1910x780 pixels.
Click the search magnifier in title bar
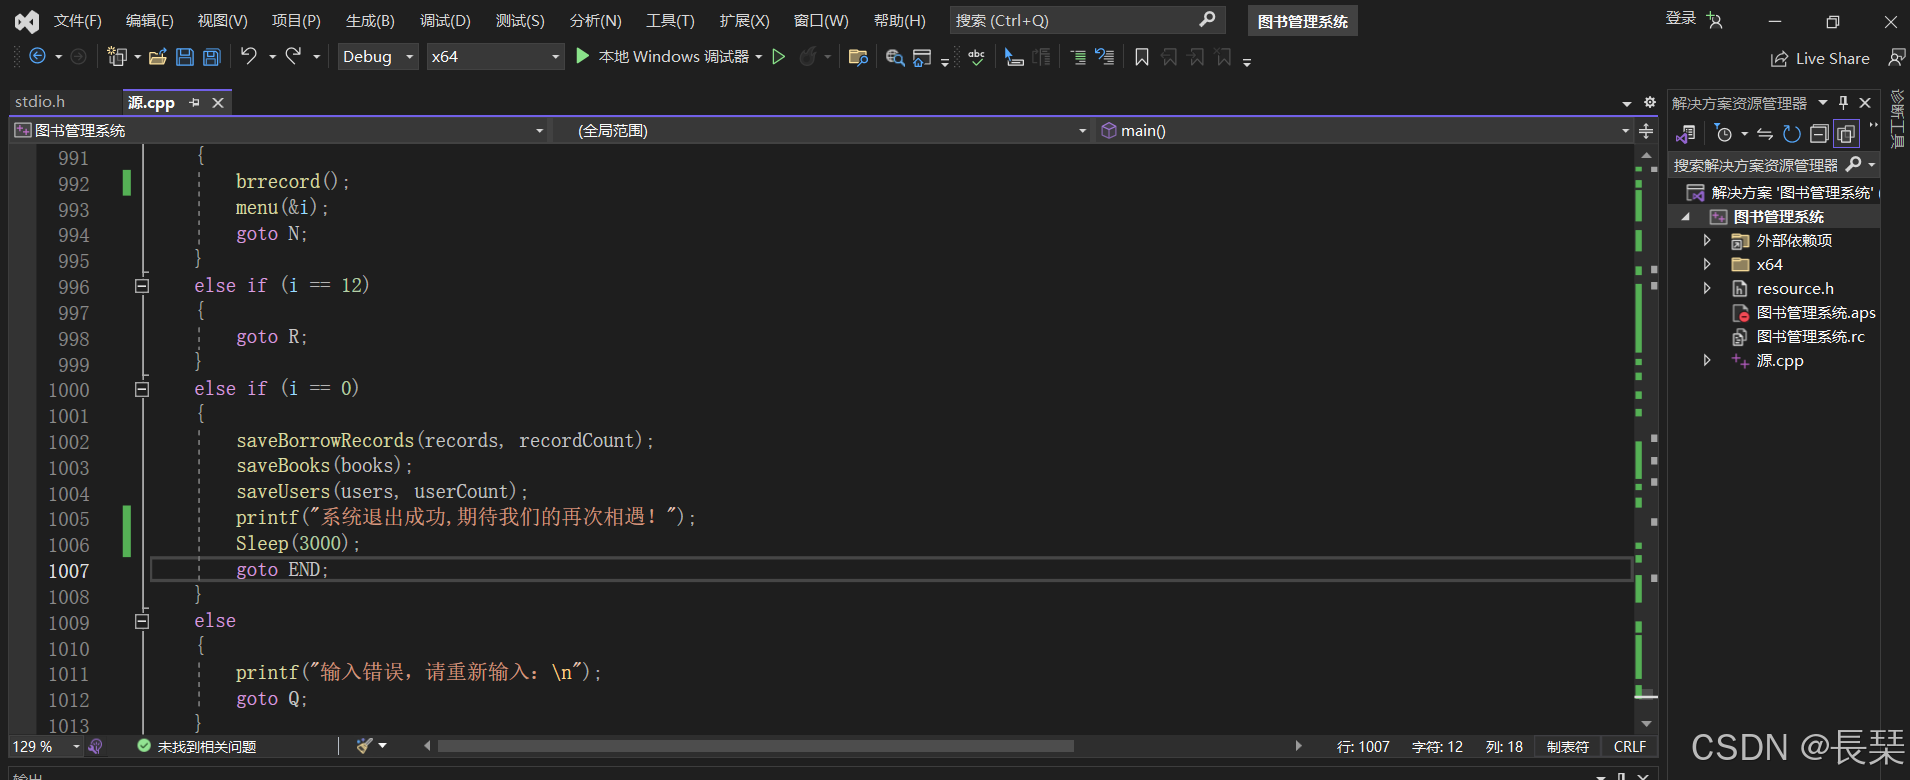[1207, 19]
